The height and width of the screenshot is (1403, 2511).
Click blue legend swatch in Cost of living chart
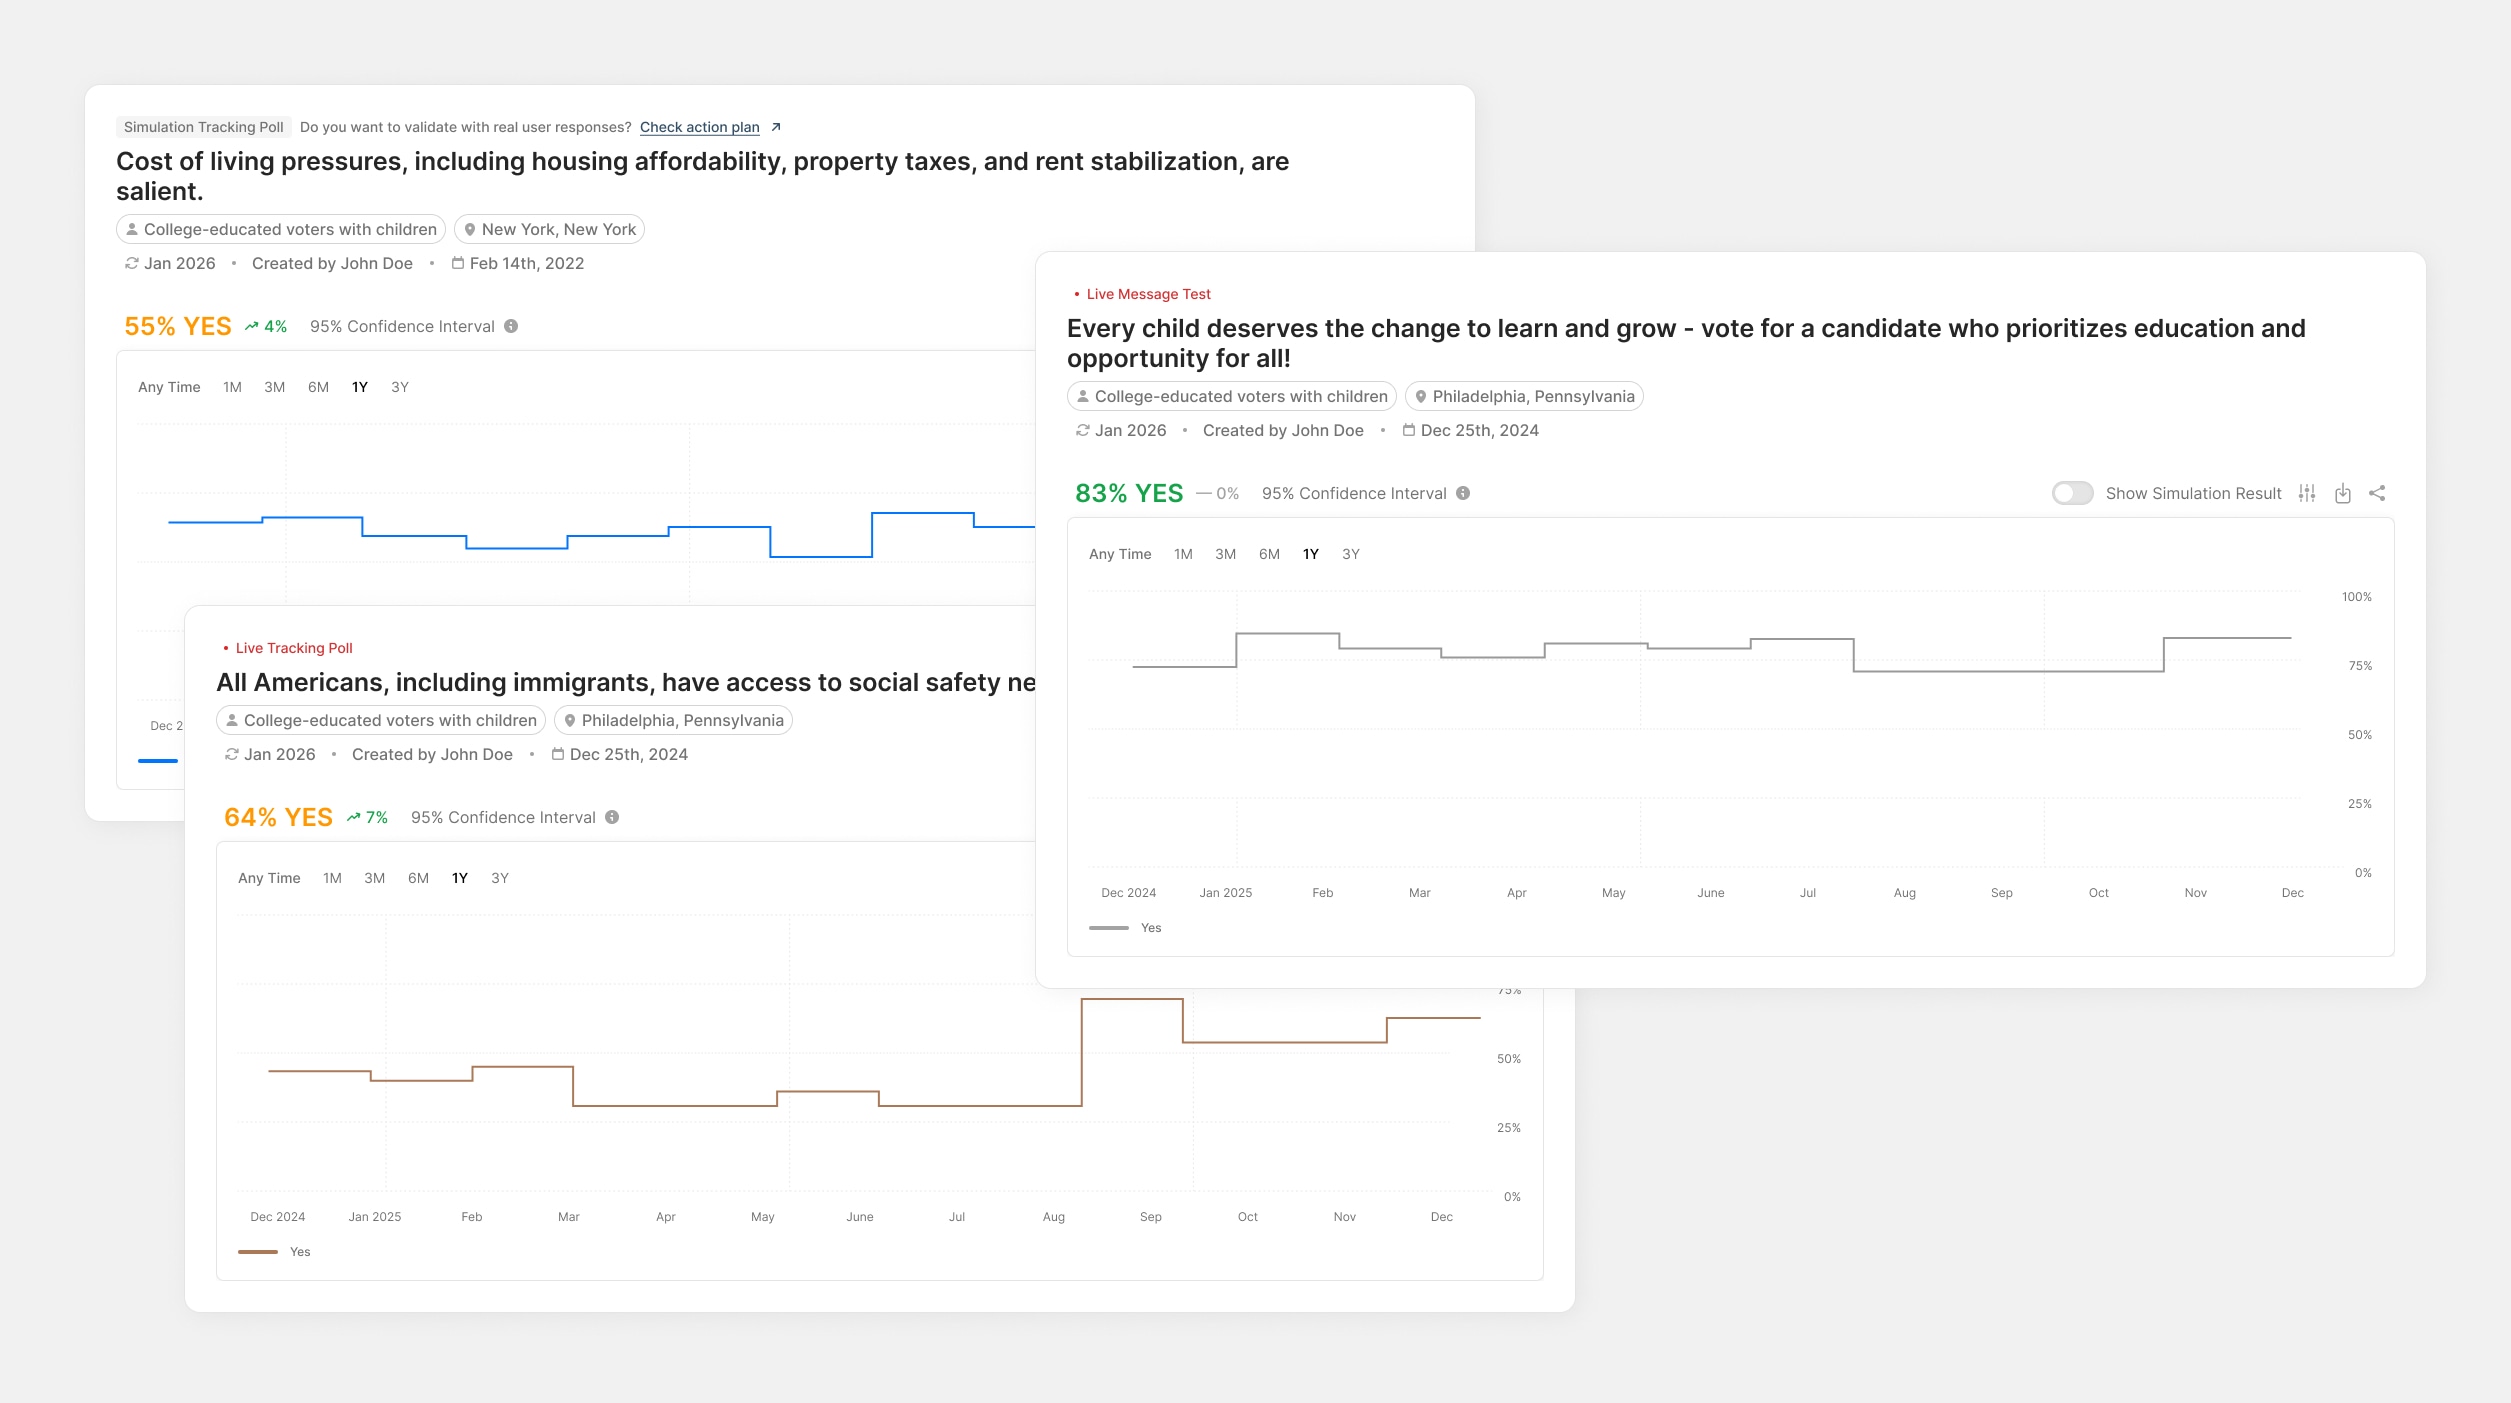pos(158,761)
